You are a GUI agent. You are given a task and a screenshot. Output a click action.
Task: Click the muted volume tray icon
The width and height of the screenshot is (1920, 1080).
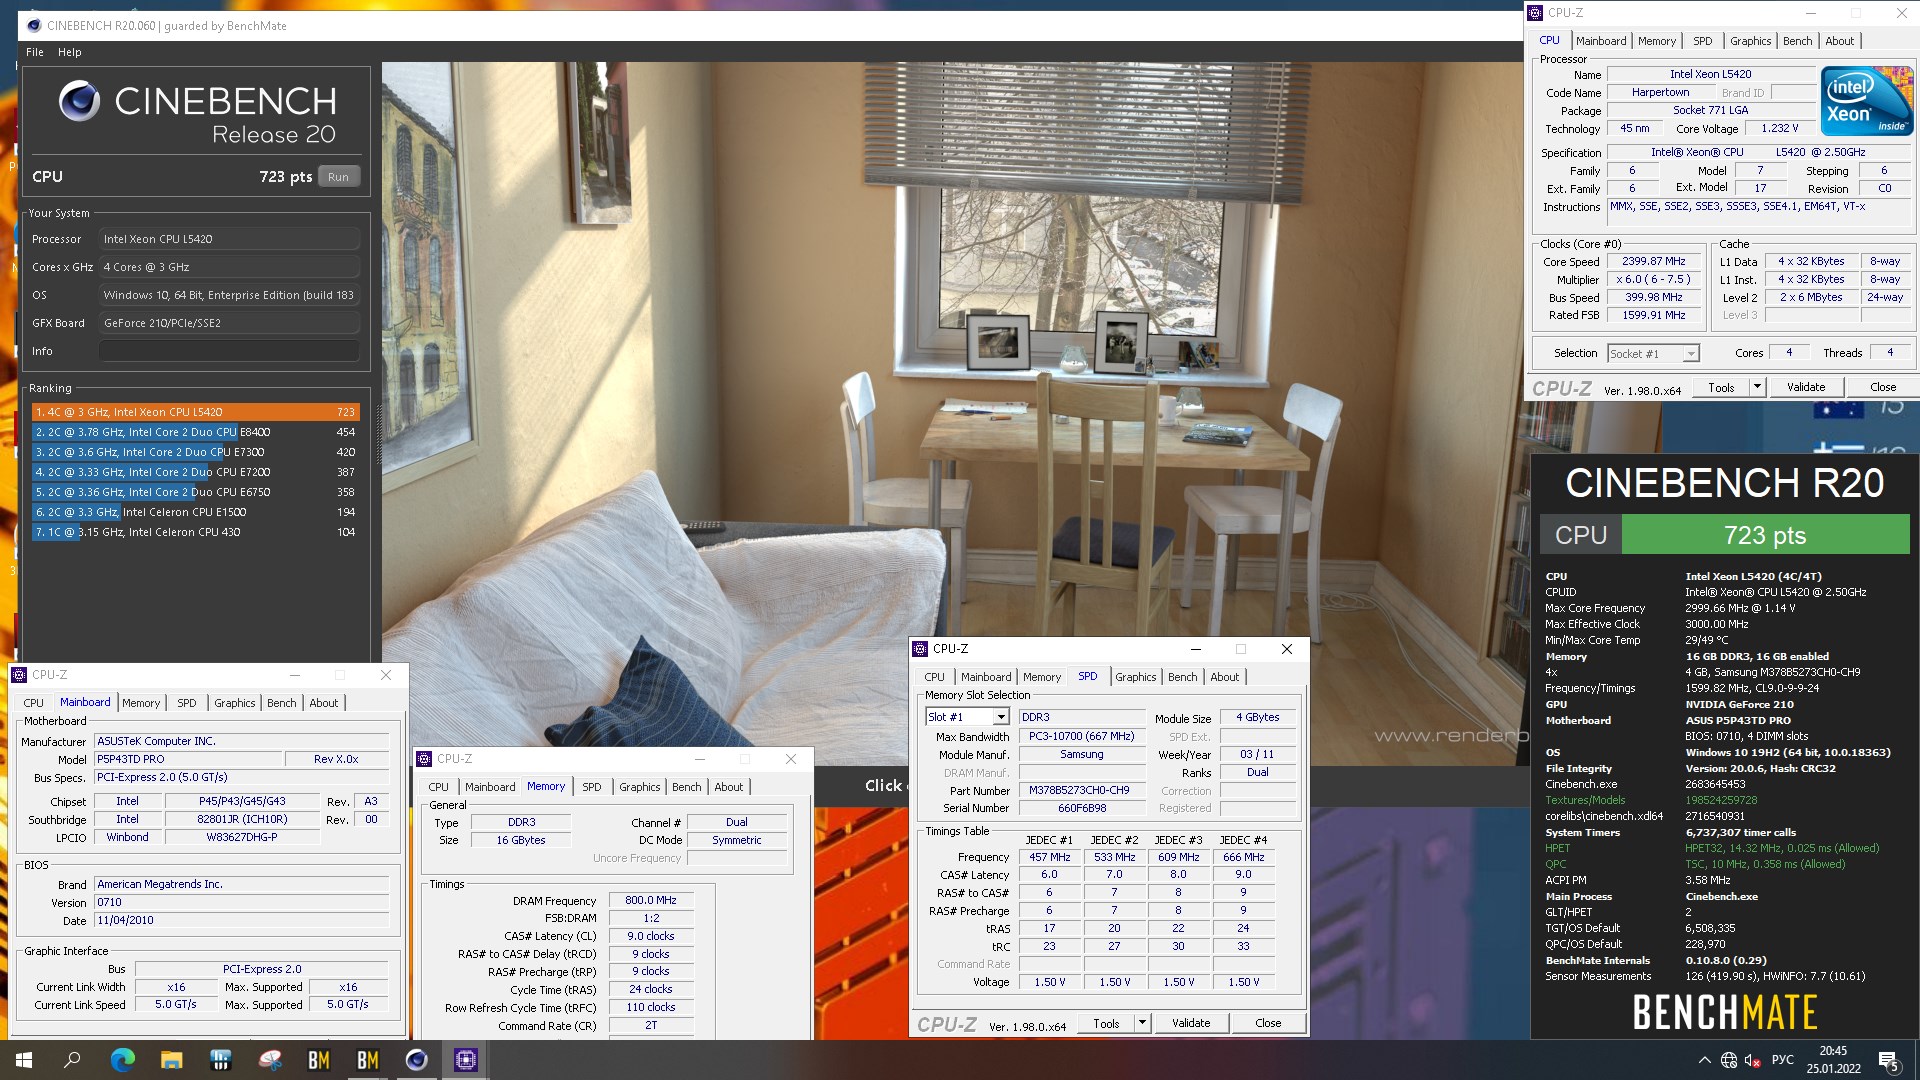(x=1753, y=1060)
